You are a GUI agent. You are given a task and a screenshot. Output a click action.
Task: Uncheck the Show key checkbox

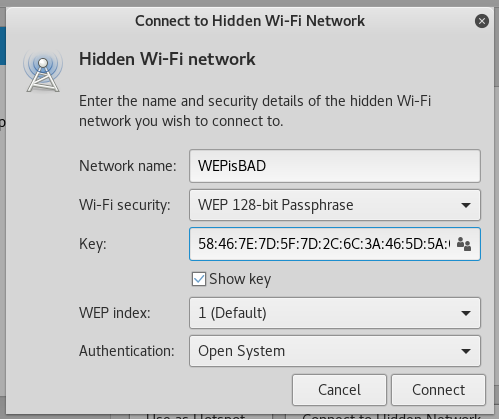coord(199,279)
